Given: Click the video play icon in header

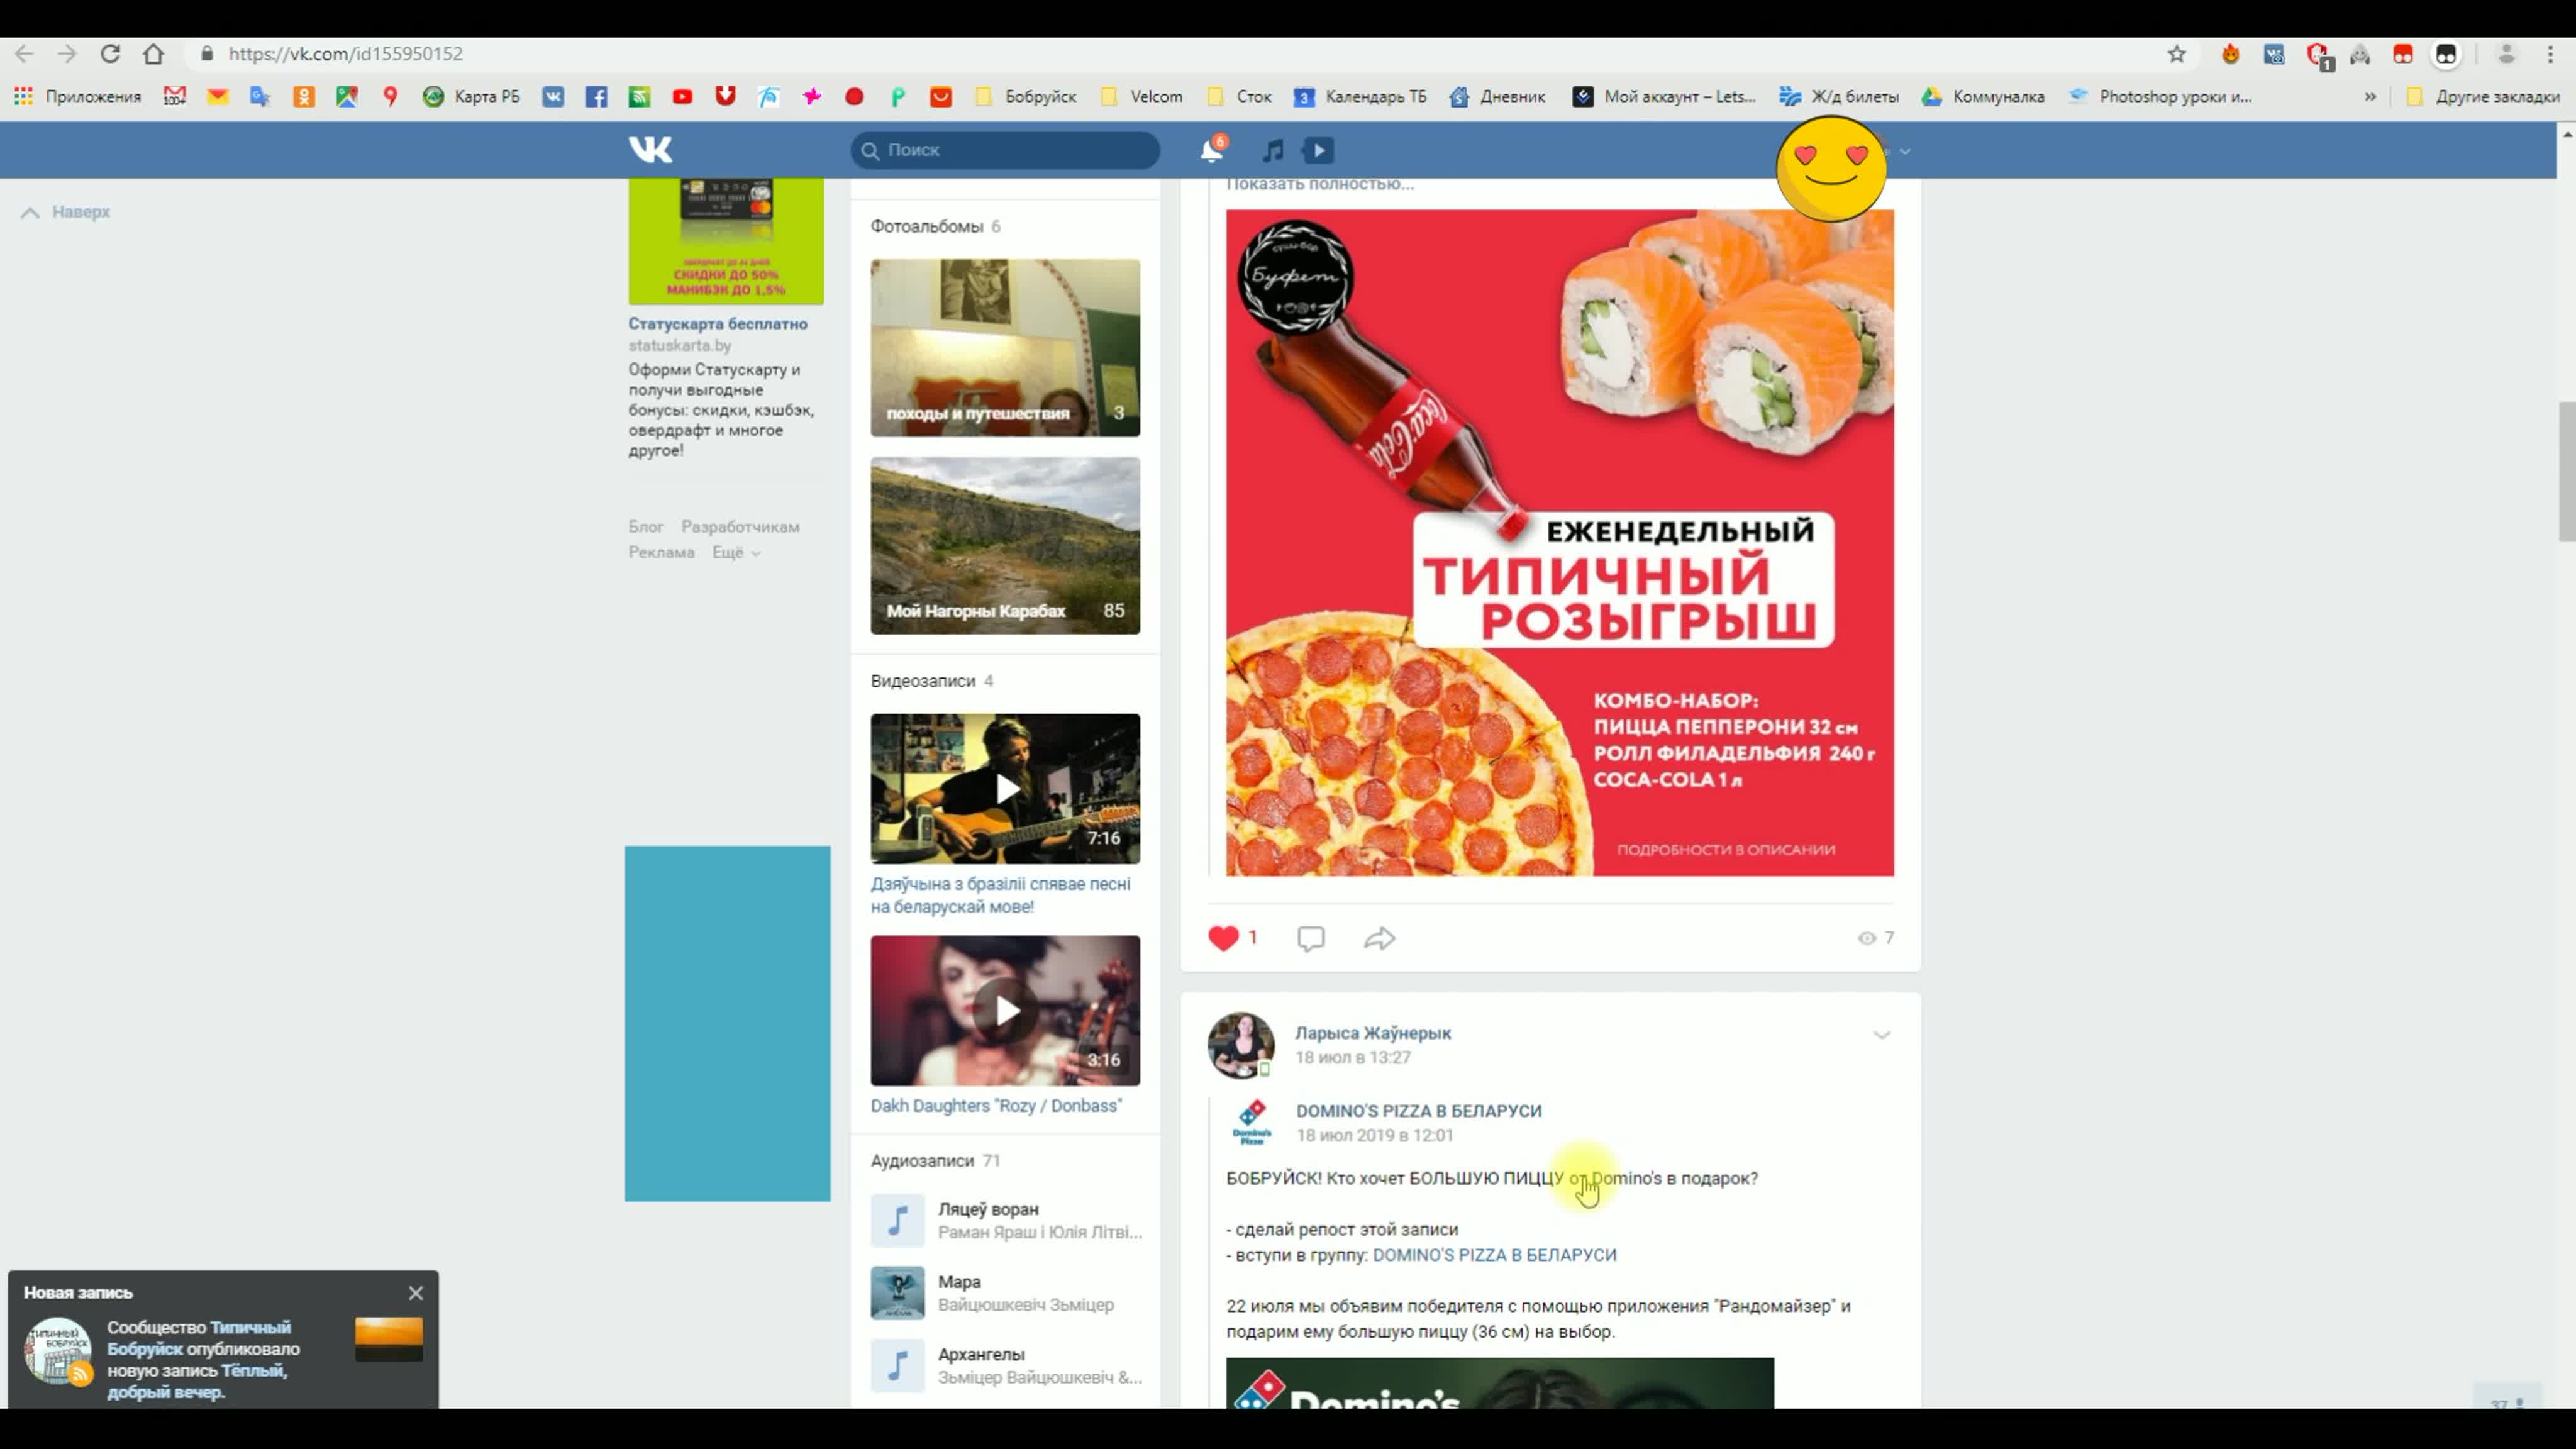Looking at the screenshot, I should click(x=1319, y=150).
